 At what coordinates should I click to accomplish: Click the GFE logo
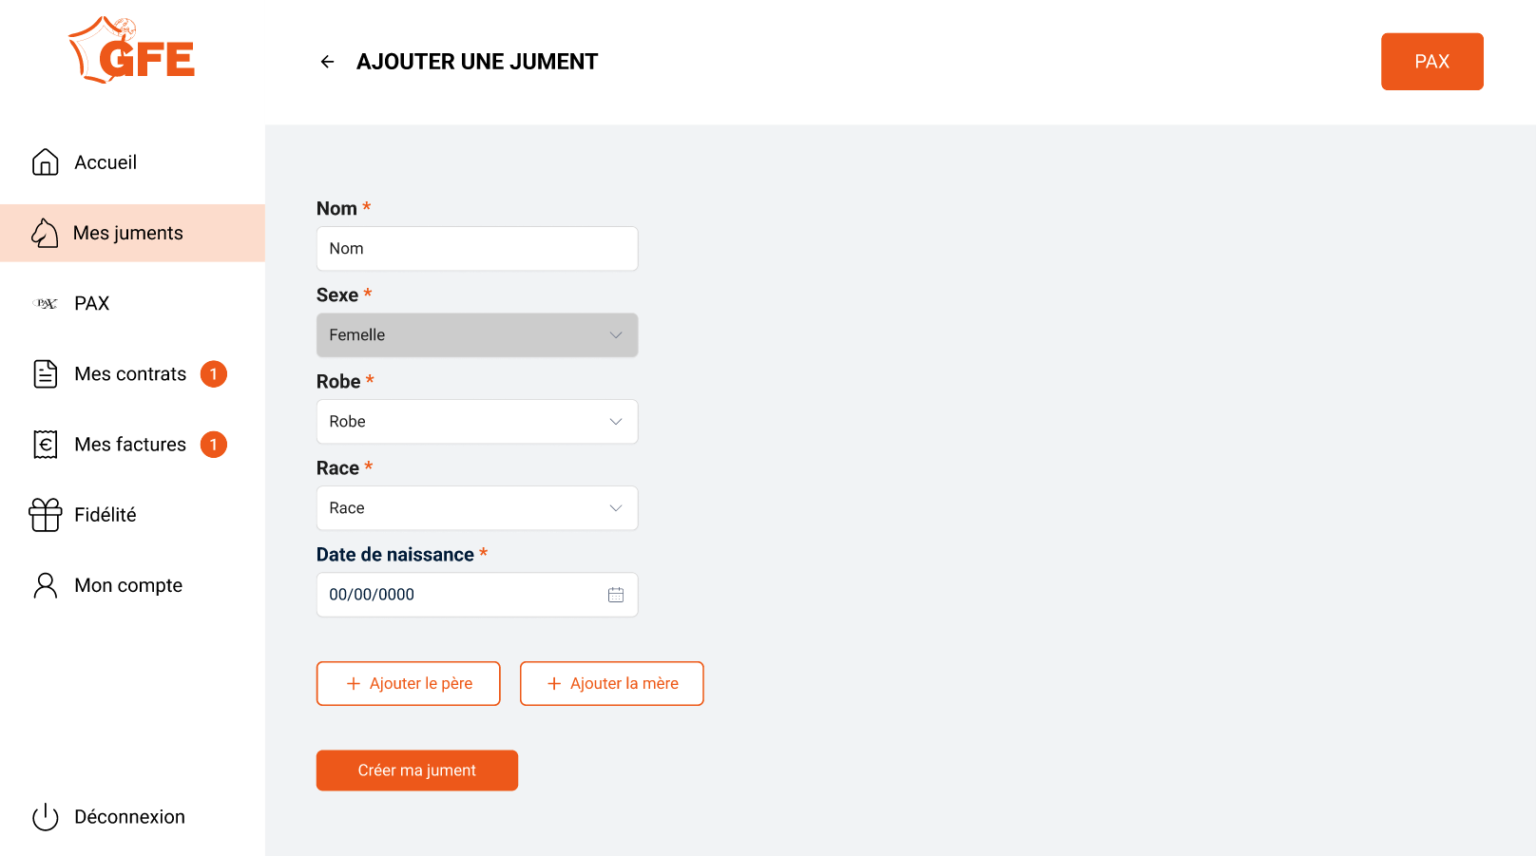click(132, 52)
